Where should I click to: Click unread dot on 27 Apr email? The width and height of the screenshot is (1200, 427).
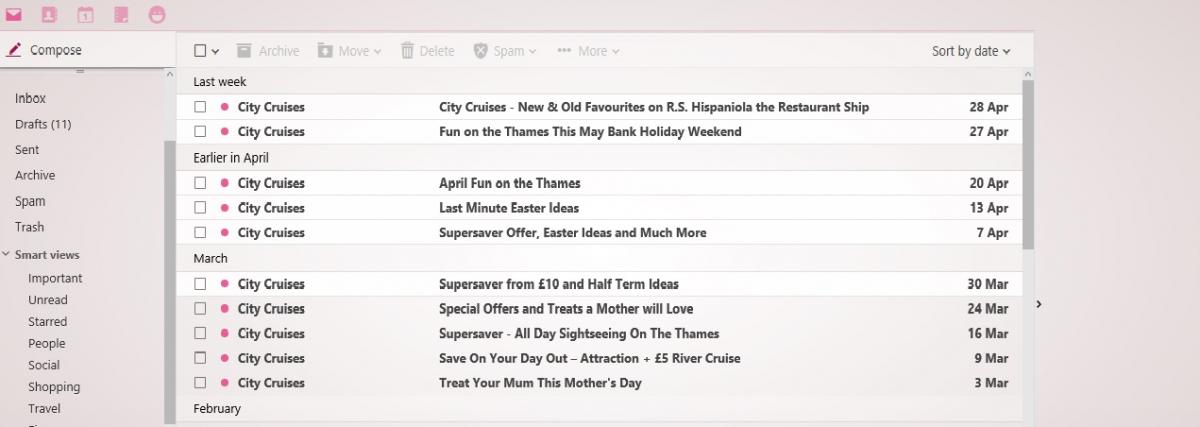[x=225, y=131]
